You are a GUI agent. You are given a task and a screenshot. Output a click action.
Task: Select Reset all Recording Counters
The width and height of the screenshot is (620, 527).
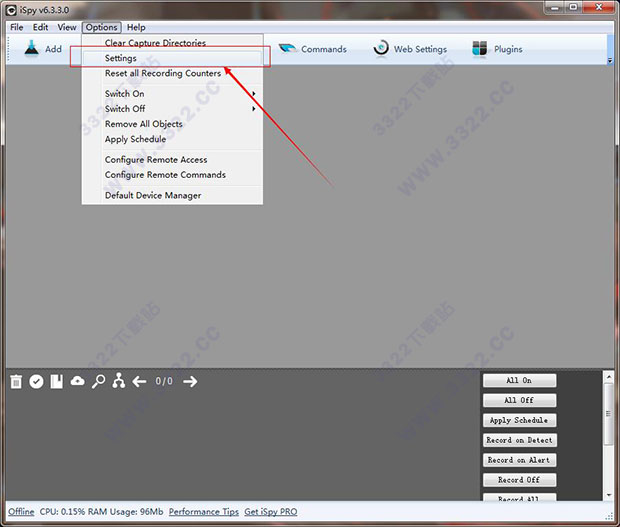[x=172, y=73]
